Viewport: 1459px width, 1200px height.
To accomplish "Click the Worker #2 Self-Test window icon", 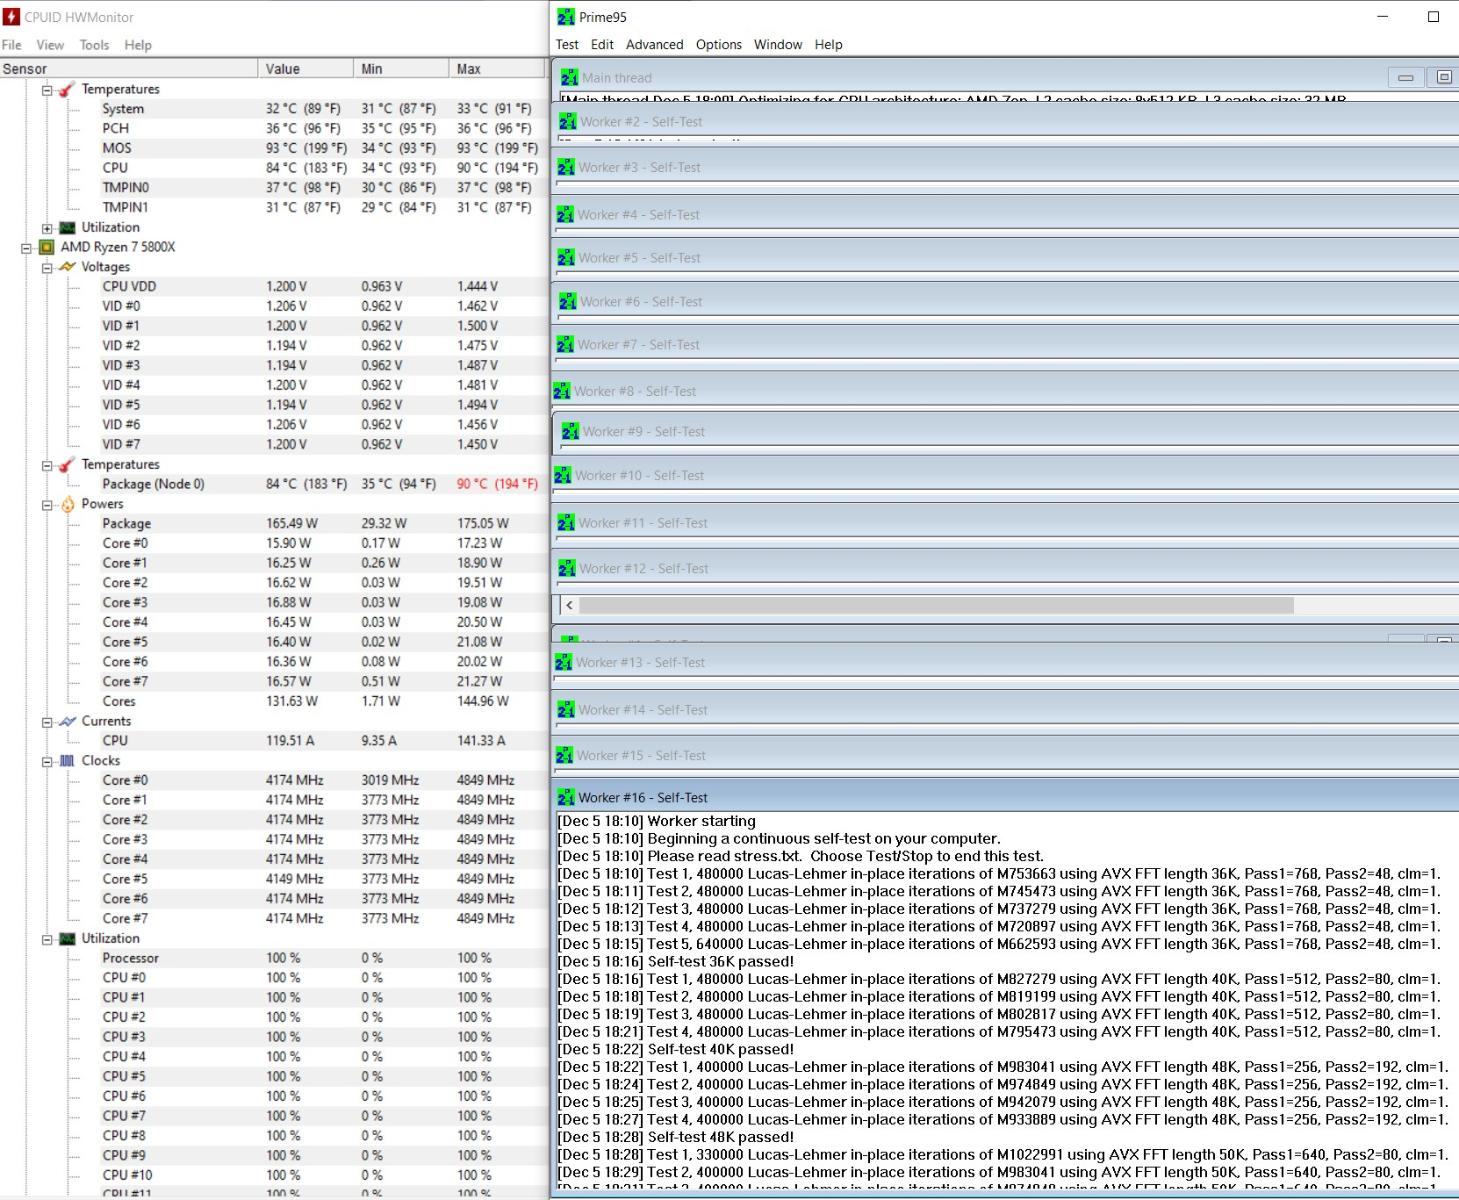I will (x=568, y=122).
